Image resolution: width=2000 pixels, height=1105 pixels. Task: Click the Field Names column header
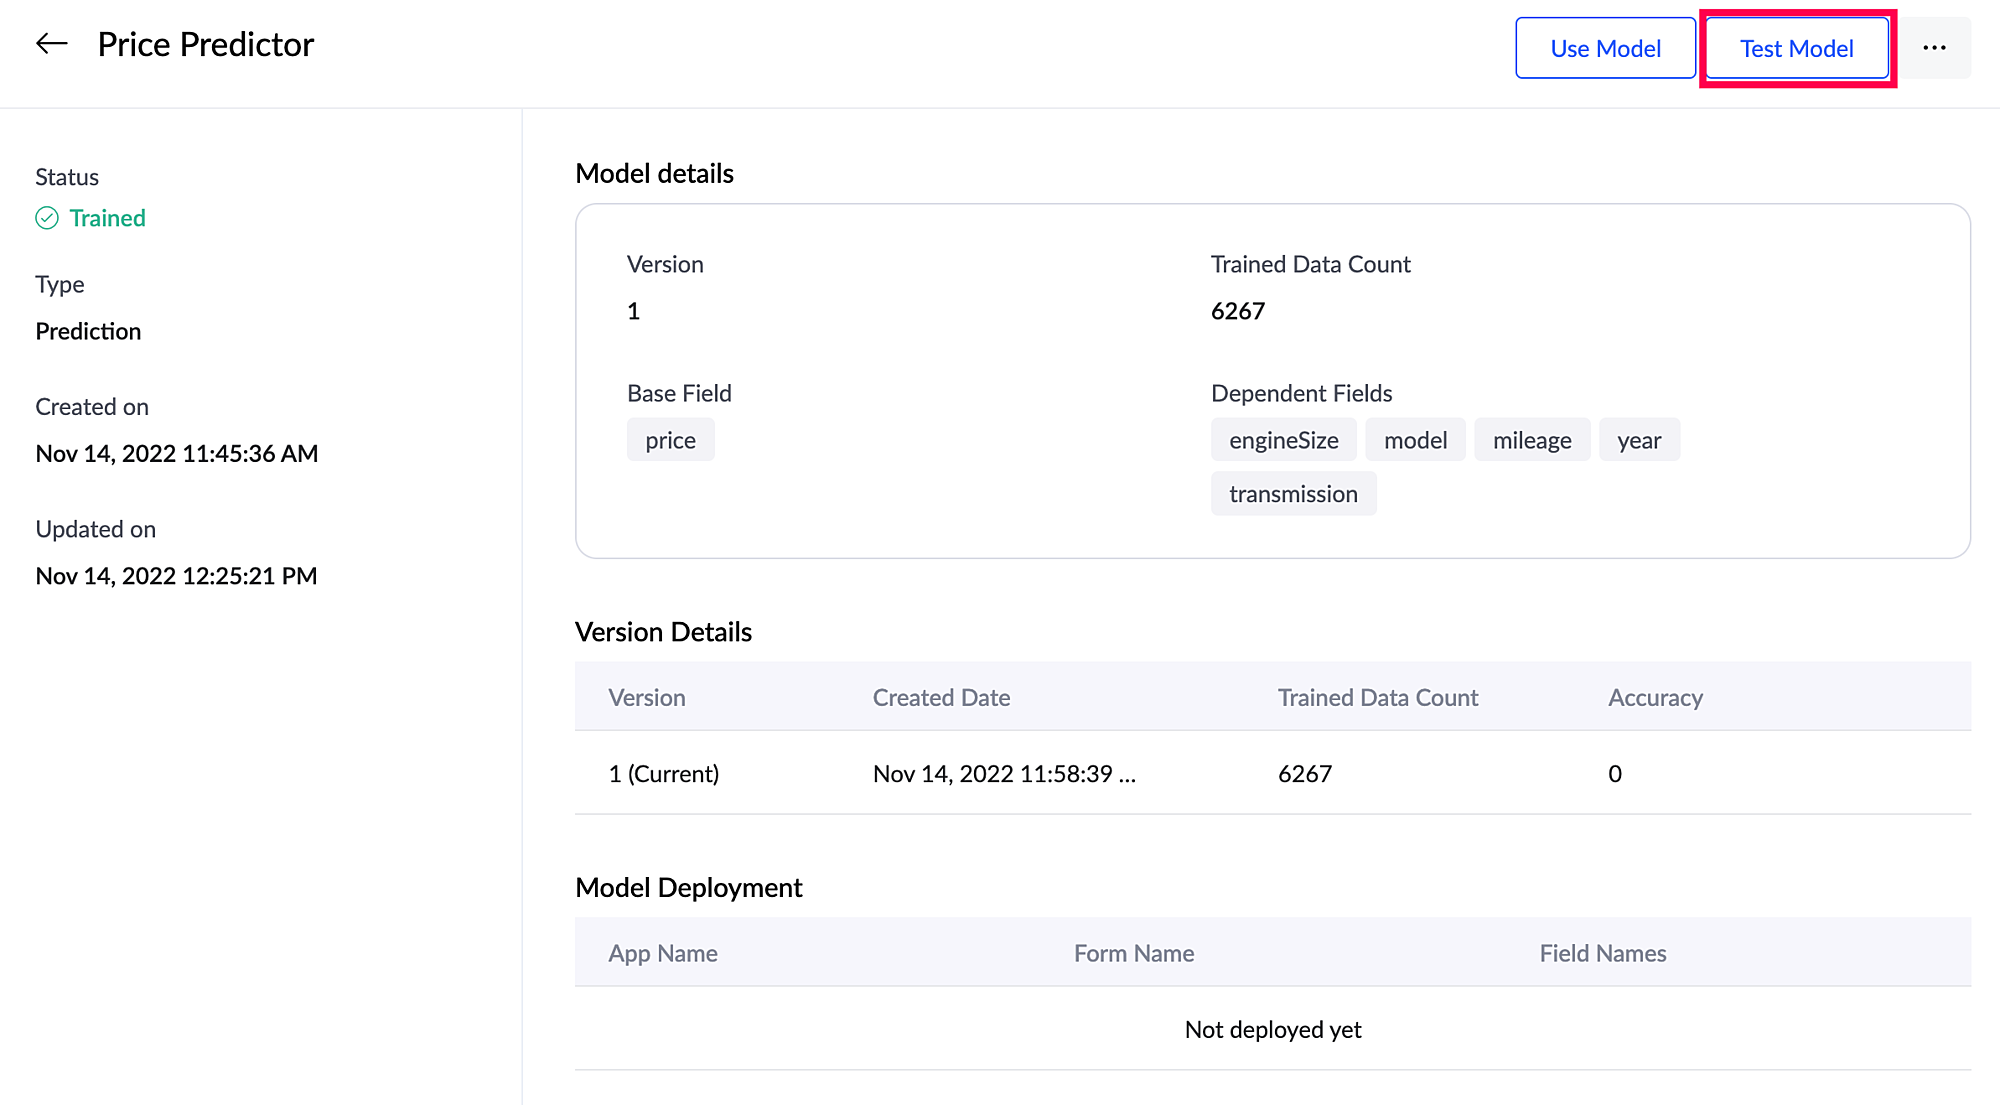tap(1602, 953)
